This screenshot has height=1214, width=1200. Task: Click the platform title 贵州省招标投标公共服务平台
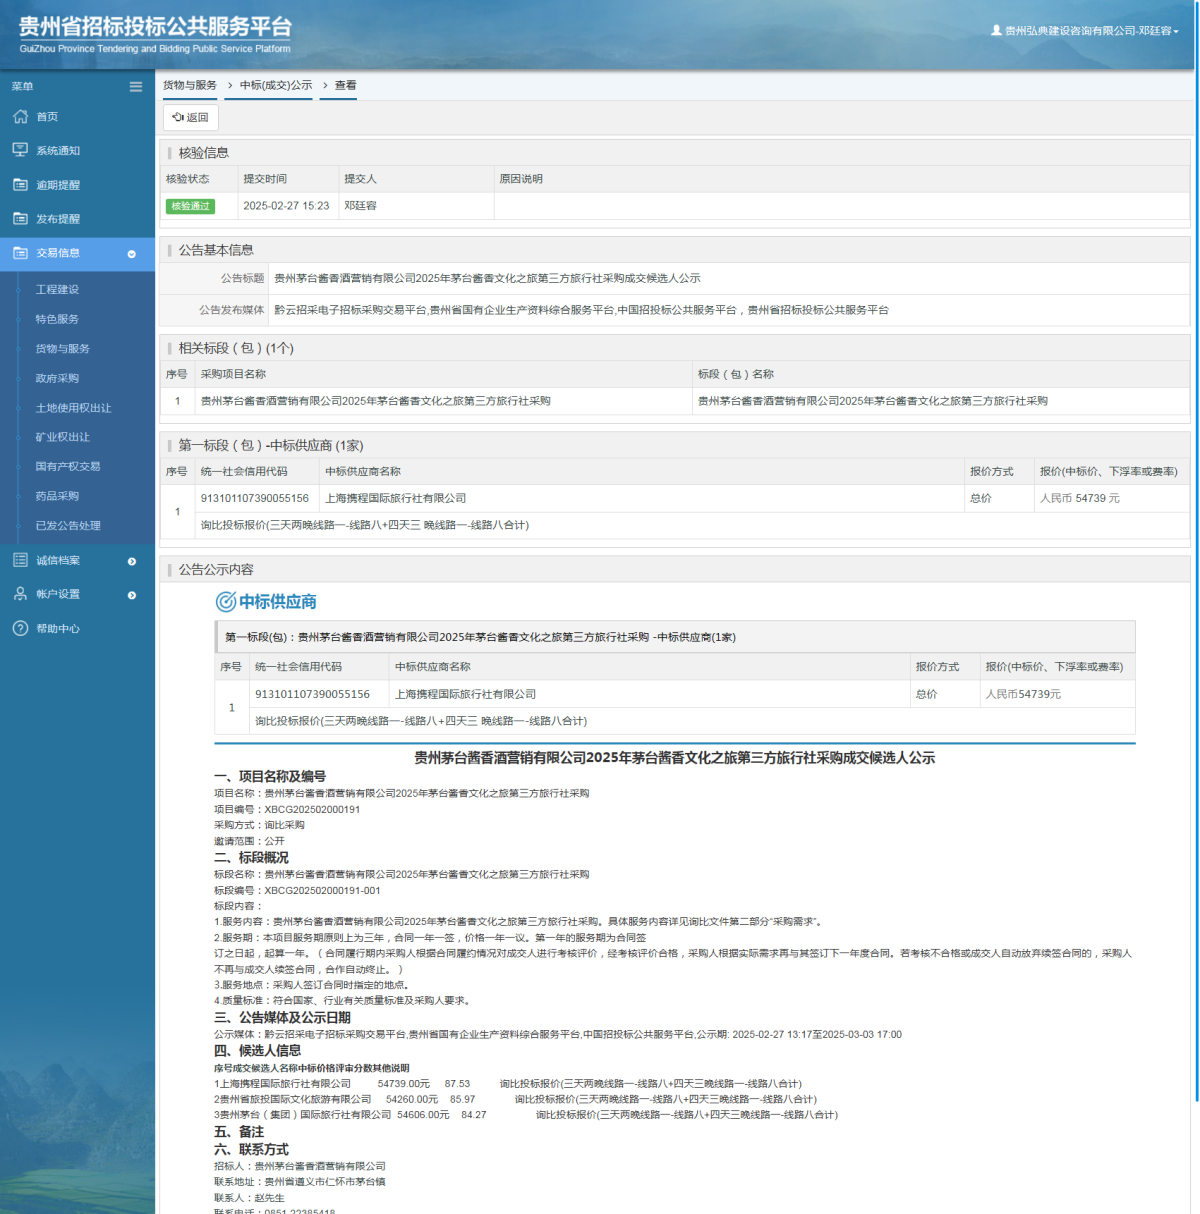tap(155, 27)
